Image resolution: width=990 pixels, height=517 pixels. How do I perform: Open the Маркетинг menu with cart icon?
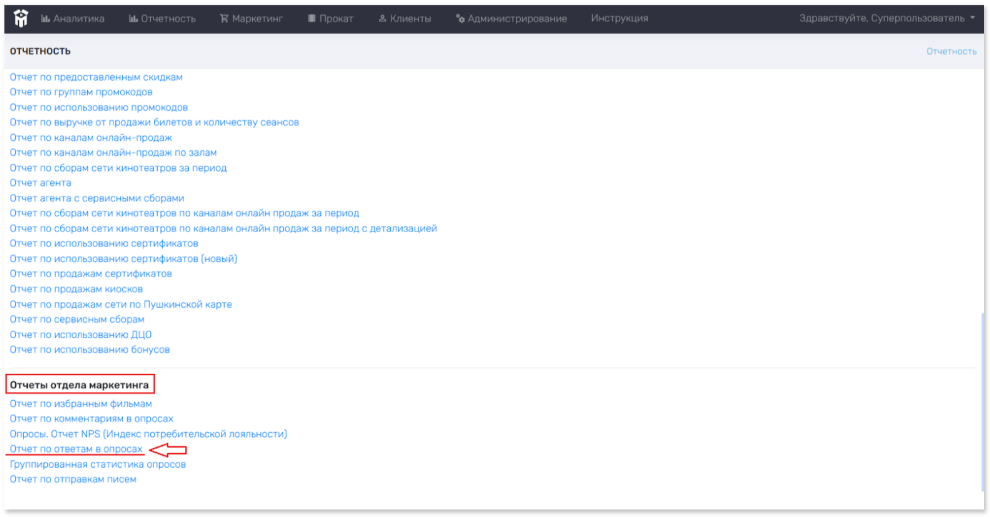point(252,19)
